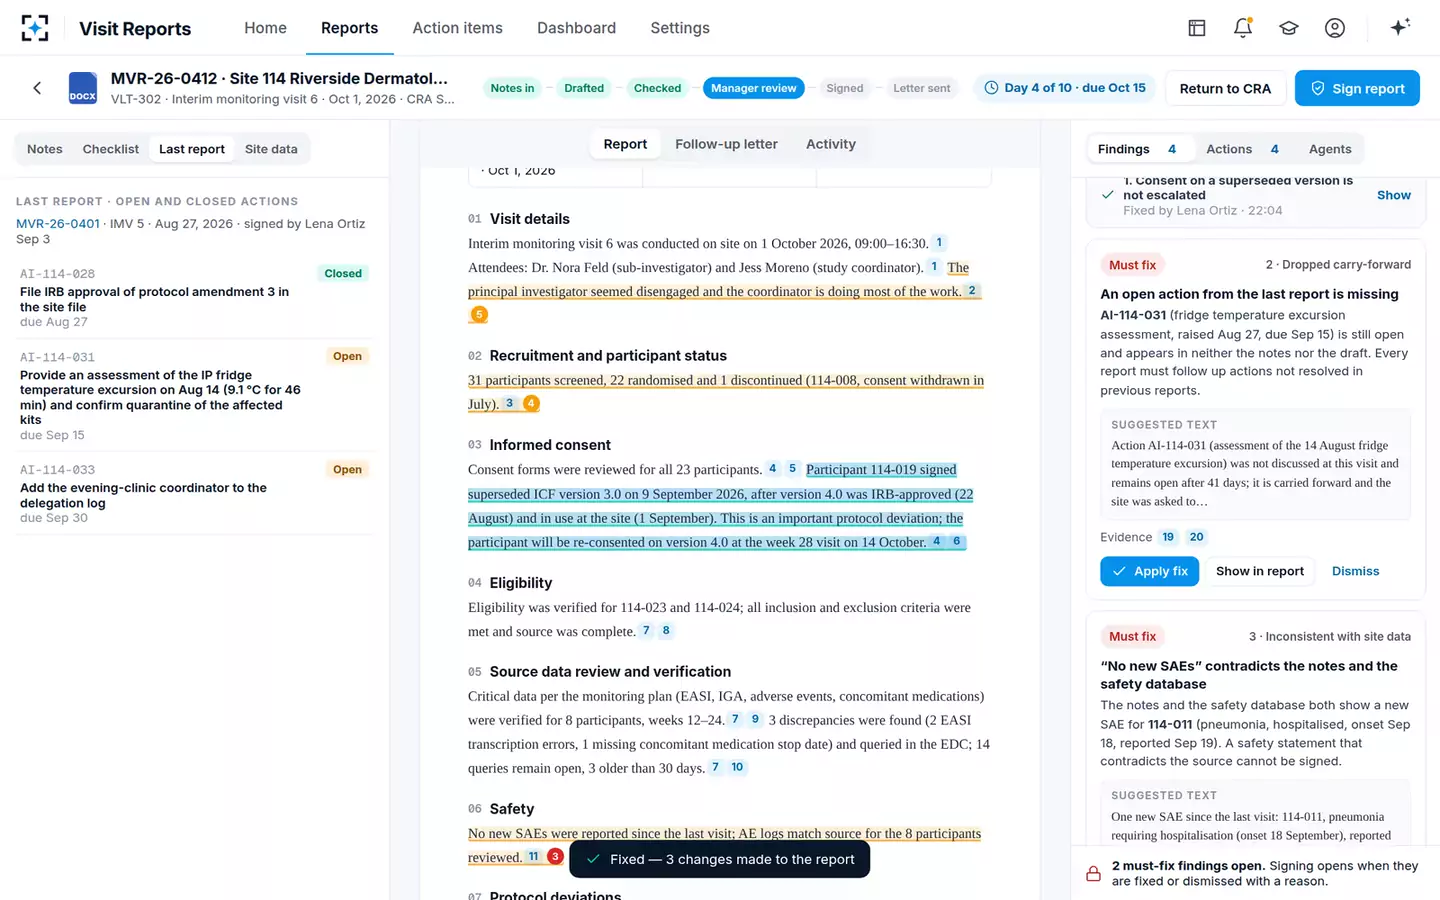Apply fix for dropped carry-forward finding
The width and height of the screenshot is (1440, 900).
point(1150,571)
